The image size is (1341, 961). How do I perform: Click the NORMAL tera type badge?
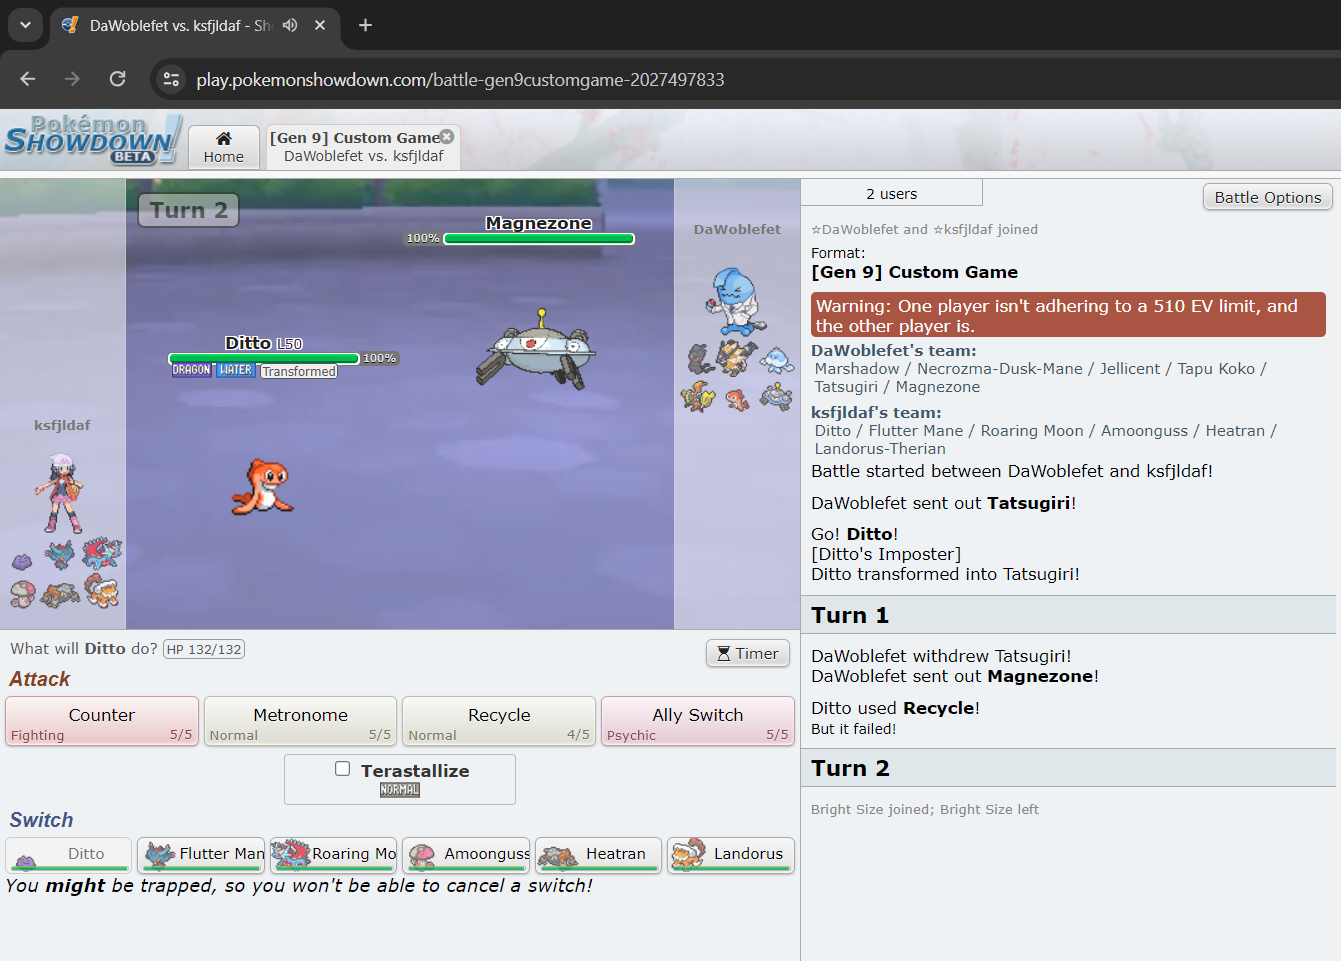coord(400,790)
